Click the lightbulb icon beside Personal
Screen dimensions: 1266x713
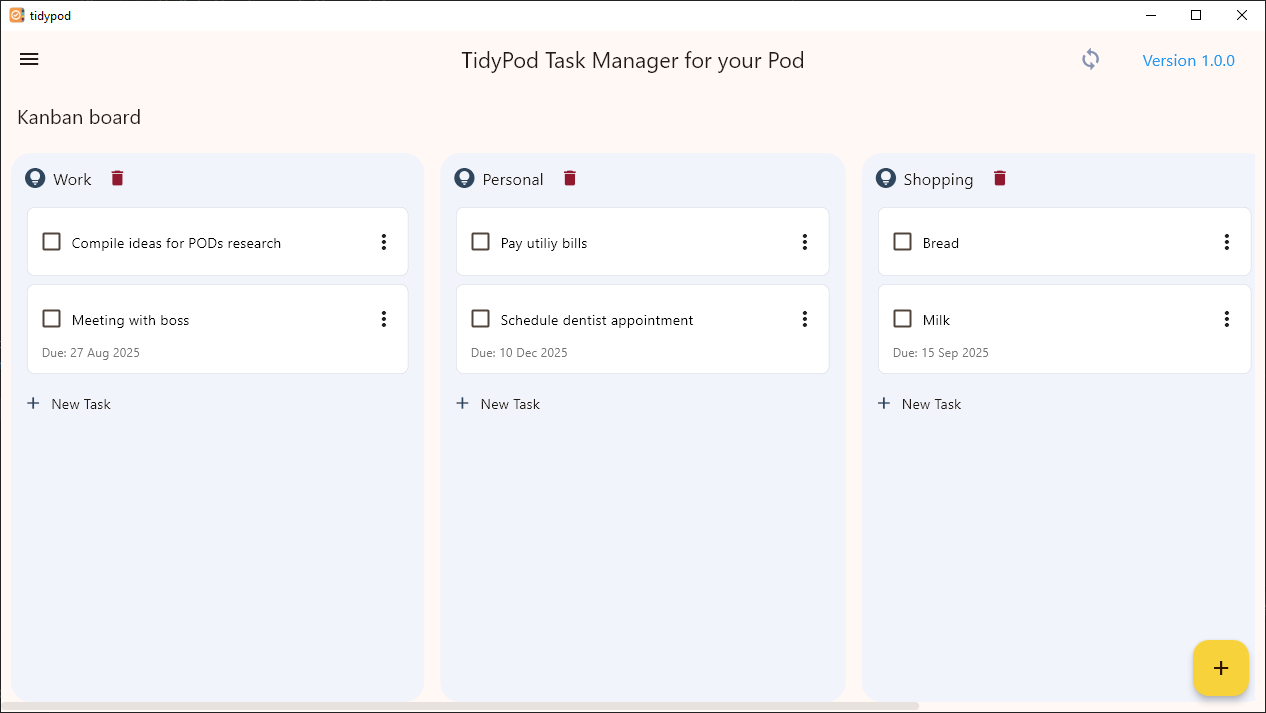pyautogui.click(x=464, y=178)
